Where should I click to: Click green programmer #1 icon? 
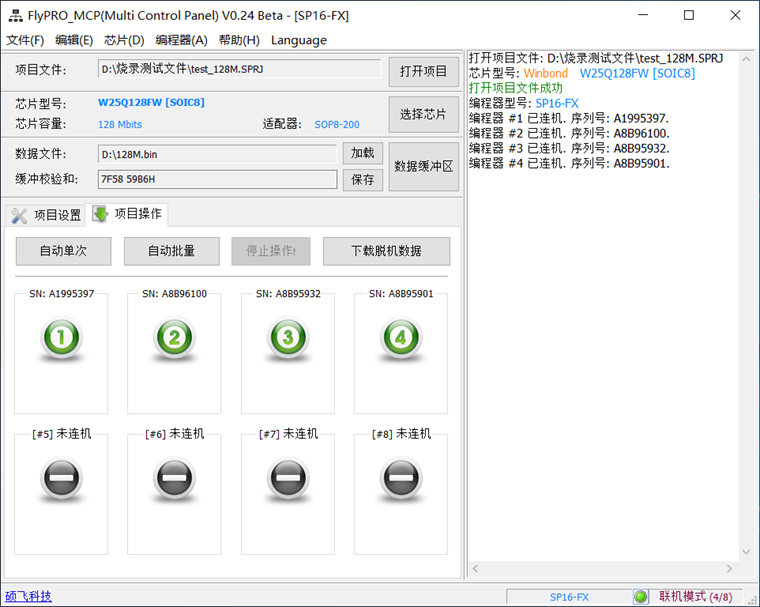point(61,338)
